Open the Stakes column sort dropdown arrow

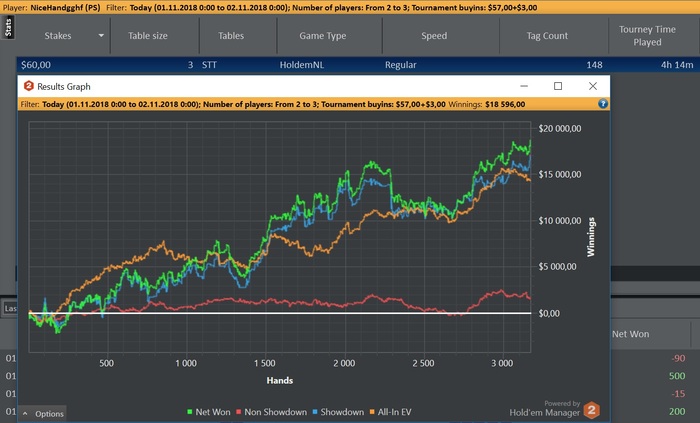pos(102,36)
